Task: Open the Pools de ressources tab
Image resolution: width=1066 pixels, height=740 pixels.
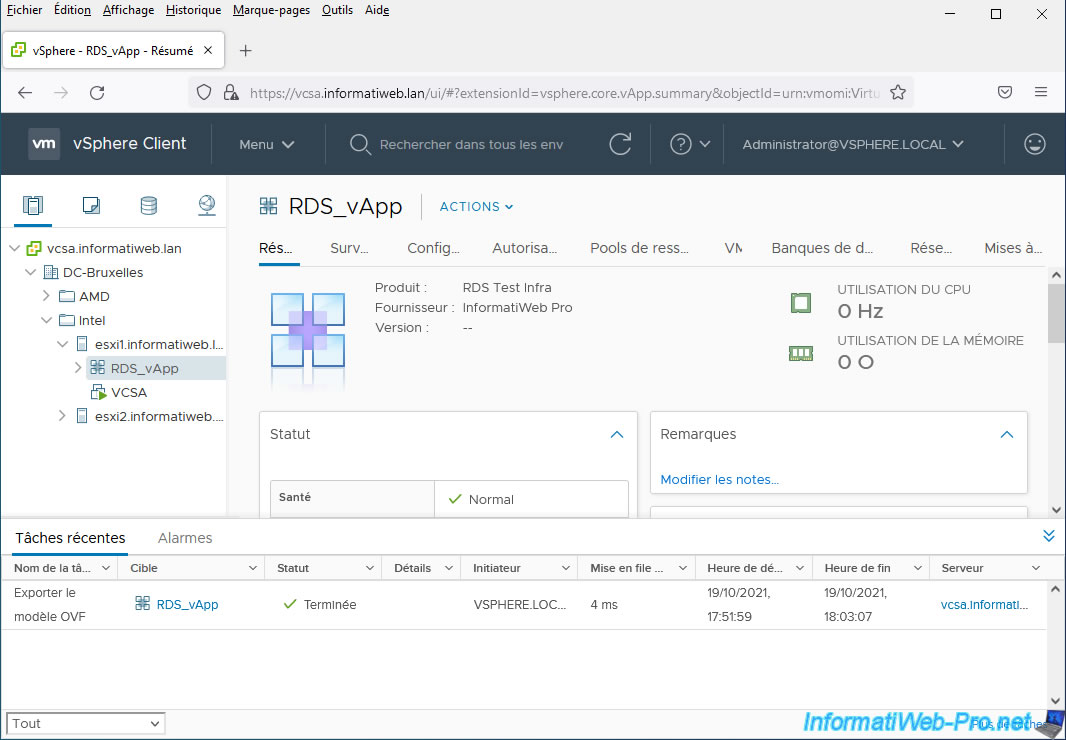Action: (x=639, y=248)
